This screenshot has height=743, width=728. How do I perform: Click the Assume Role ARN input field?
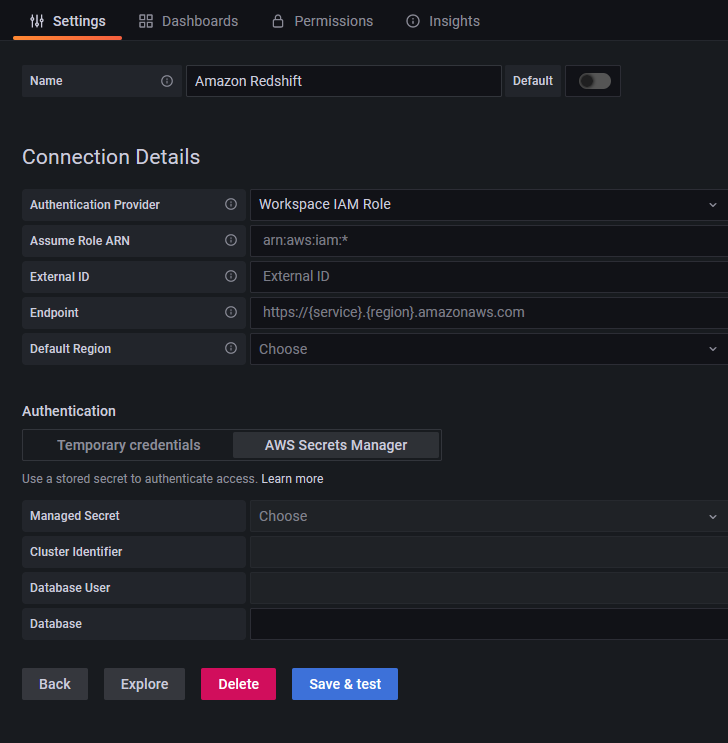[x=488, y=241]
